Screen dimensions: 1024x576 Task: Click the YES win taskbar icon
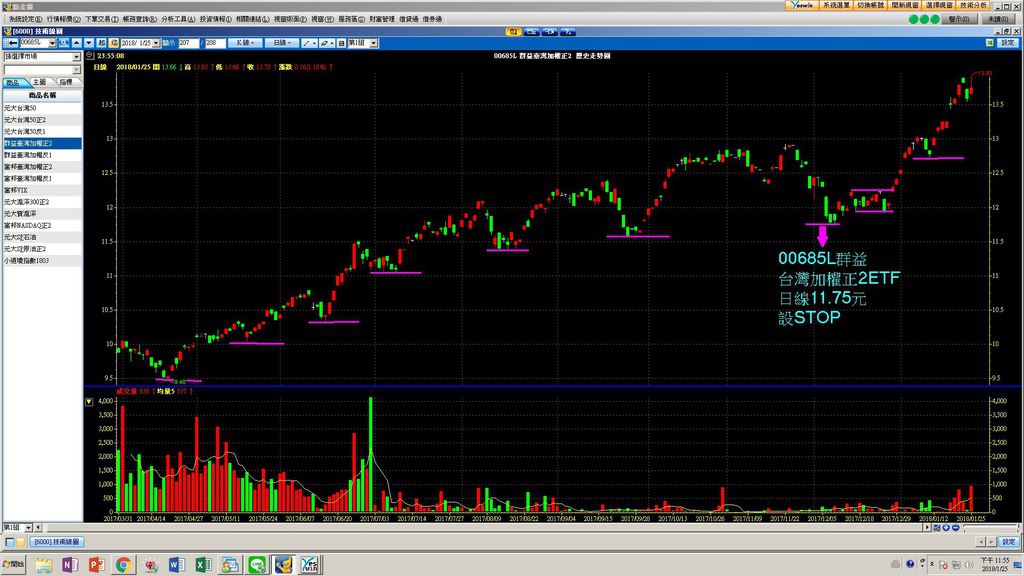pyautogui.click(x=310, y=564)
